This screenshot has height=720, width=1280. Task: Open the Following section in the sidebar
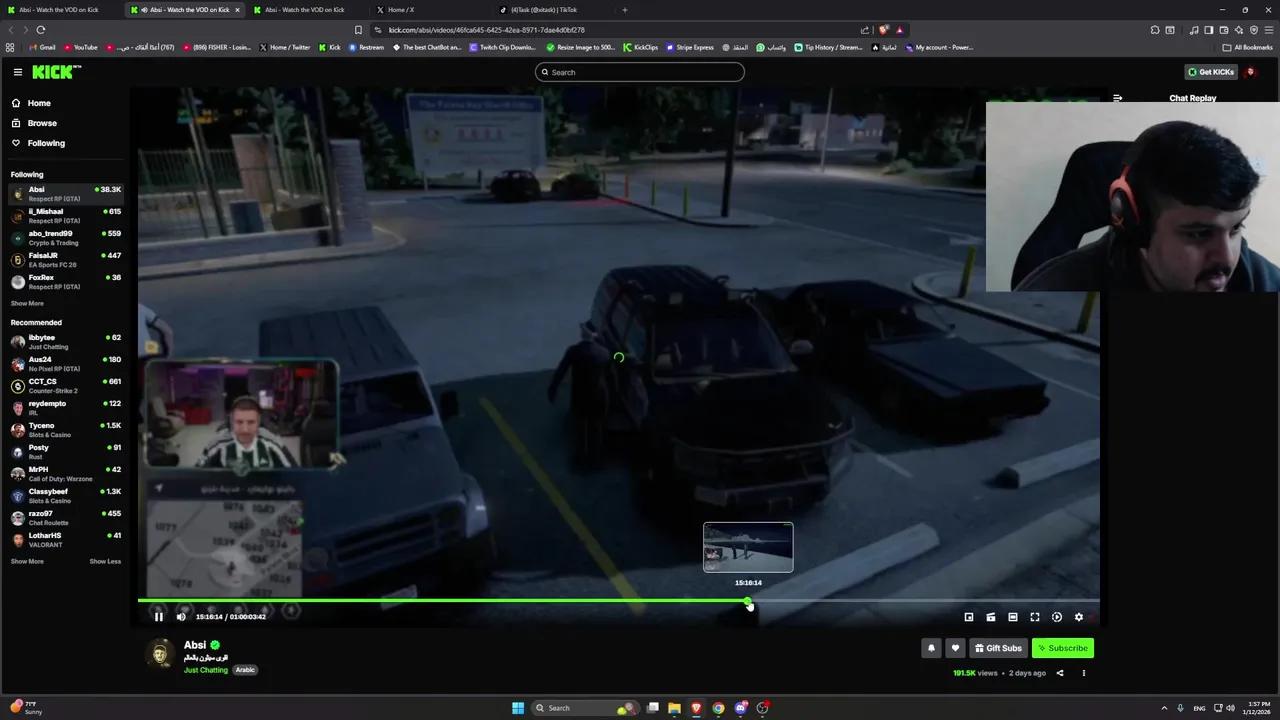46,143
